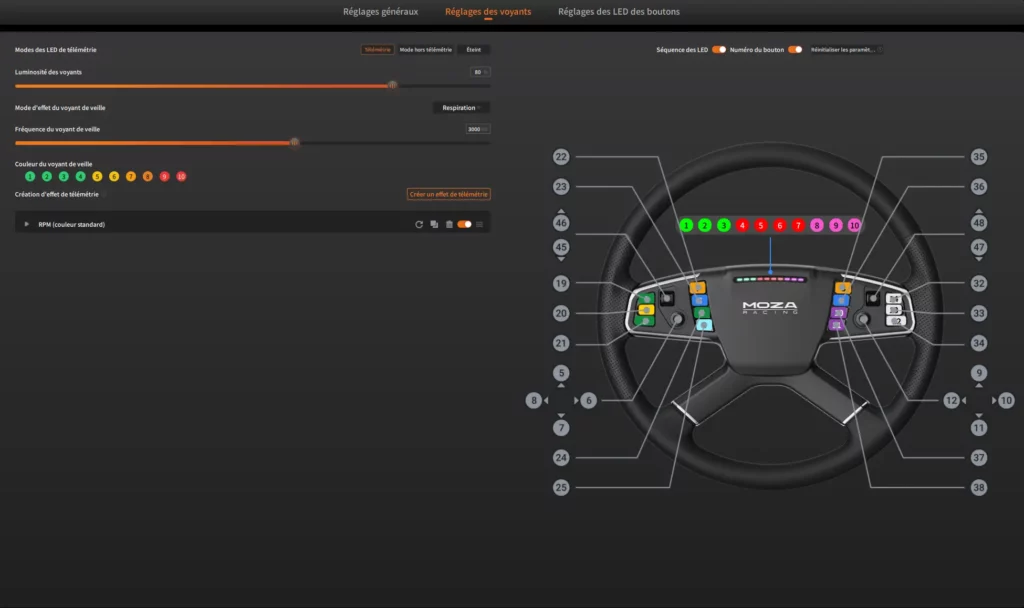Click button number 12 marker
This screenshot has height=608, width=1024.
(952, 400)
